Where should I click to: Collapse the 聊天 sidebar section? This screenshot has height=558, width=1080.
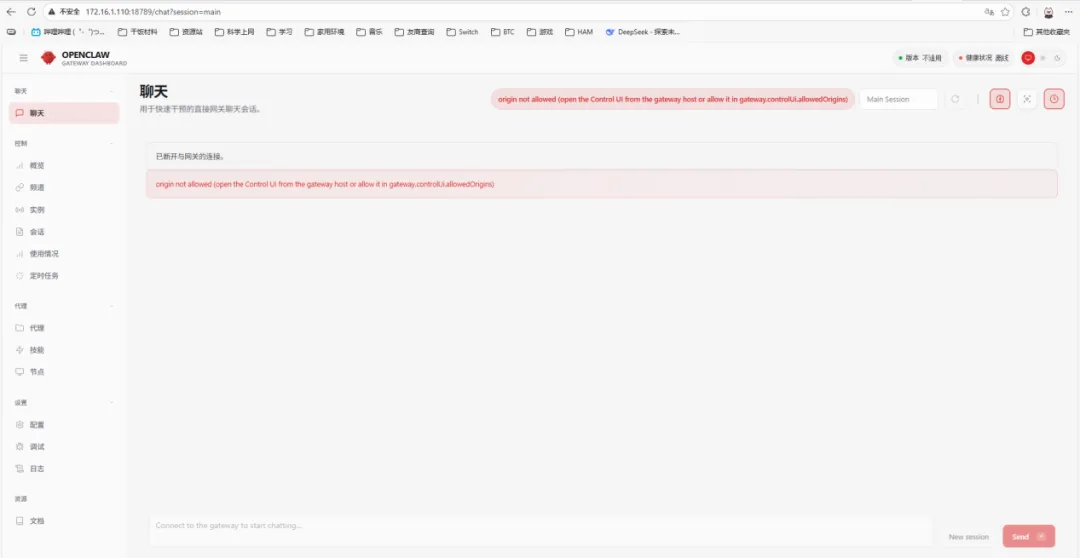(x=64, y=91)
